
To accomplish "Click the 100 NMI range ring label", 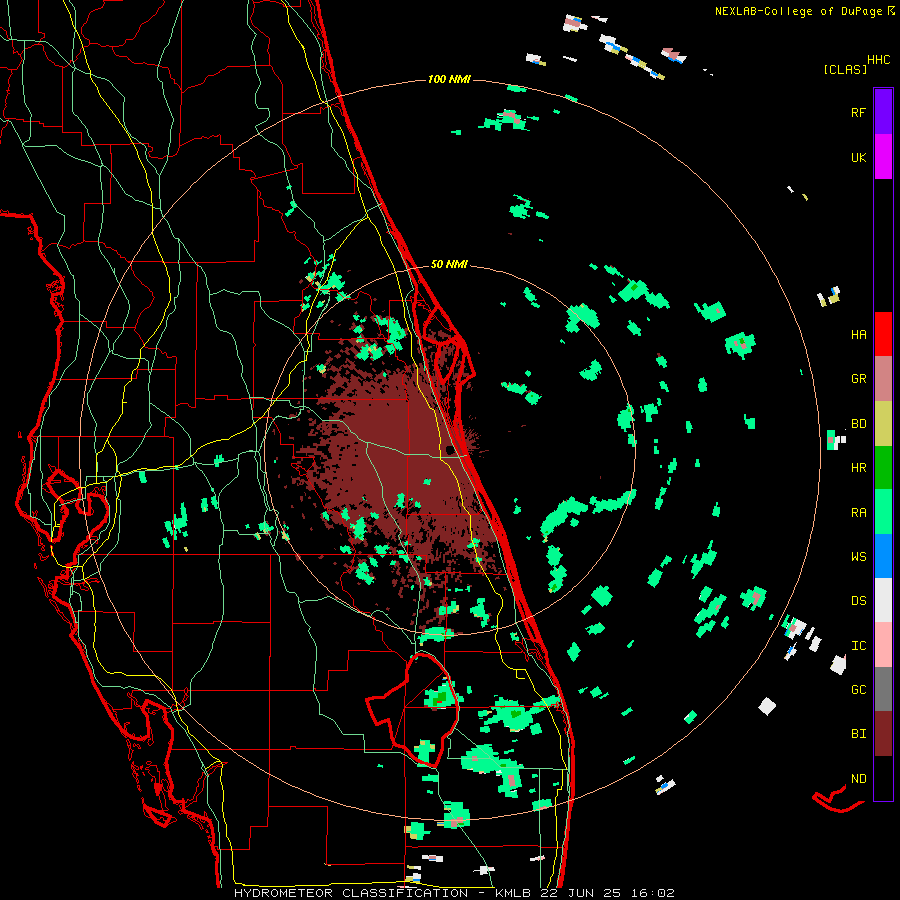I will (x=449, y=79).
